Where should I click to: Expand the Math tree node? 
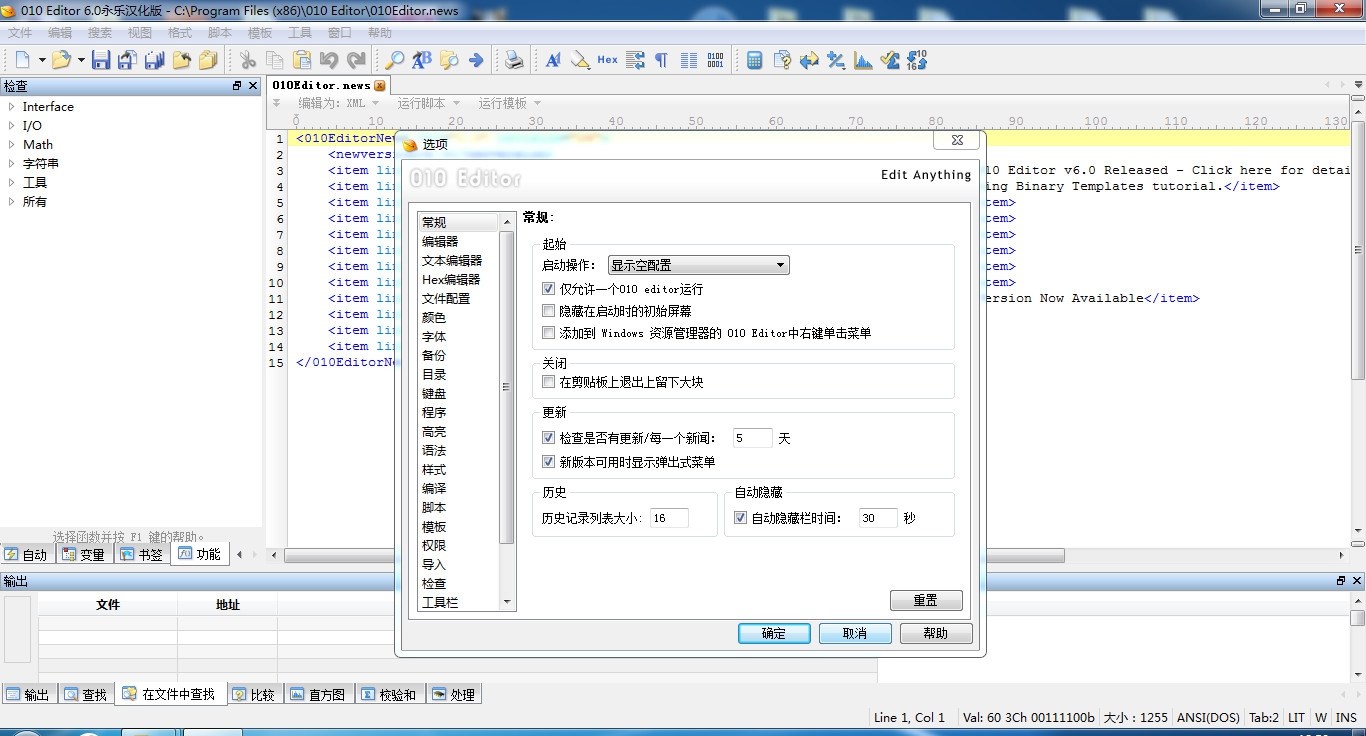11,145
